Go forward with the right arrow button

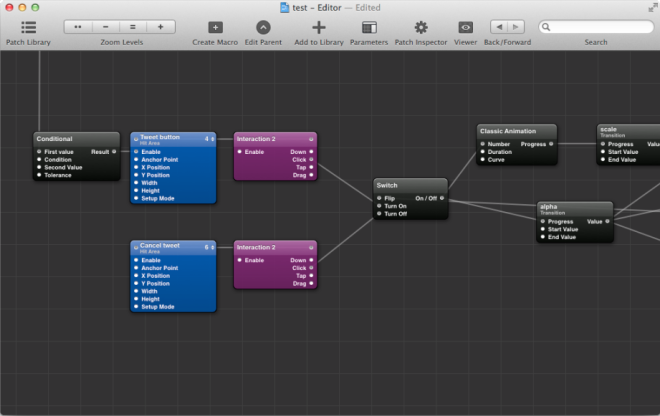coord(516,27)
